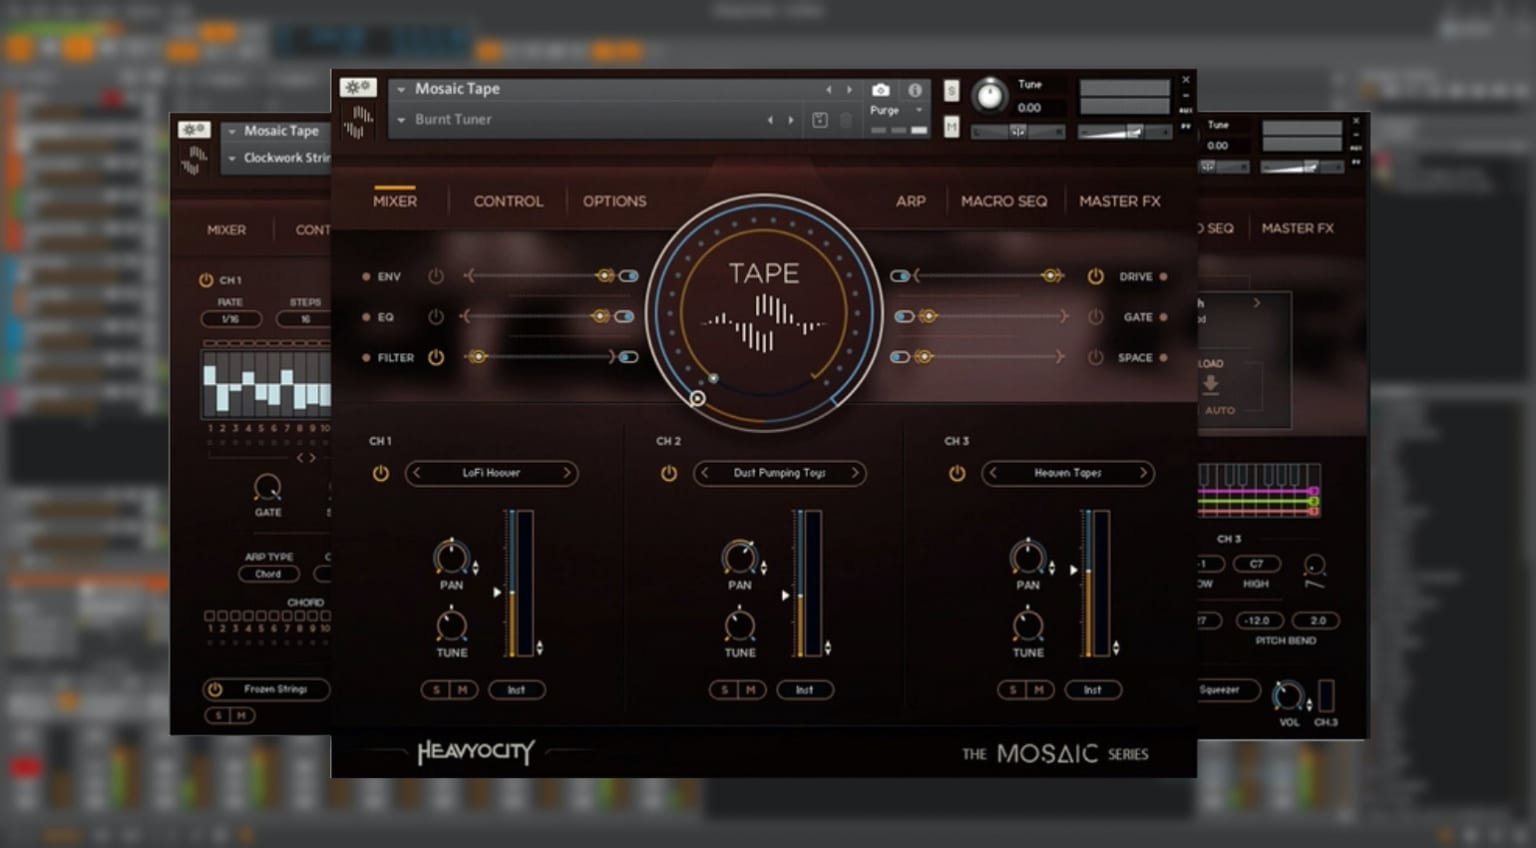This screenshot has width=1536, height=848.
Task: Toggle the FILTER power icon
Action: pyautogui.click(x=436, y=357)
